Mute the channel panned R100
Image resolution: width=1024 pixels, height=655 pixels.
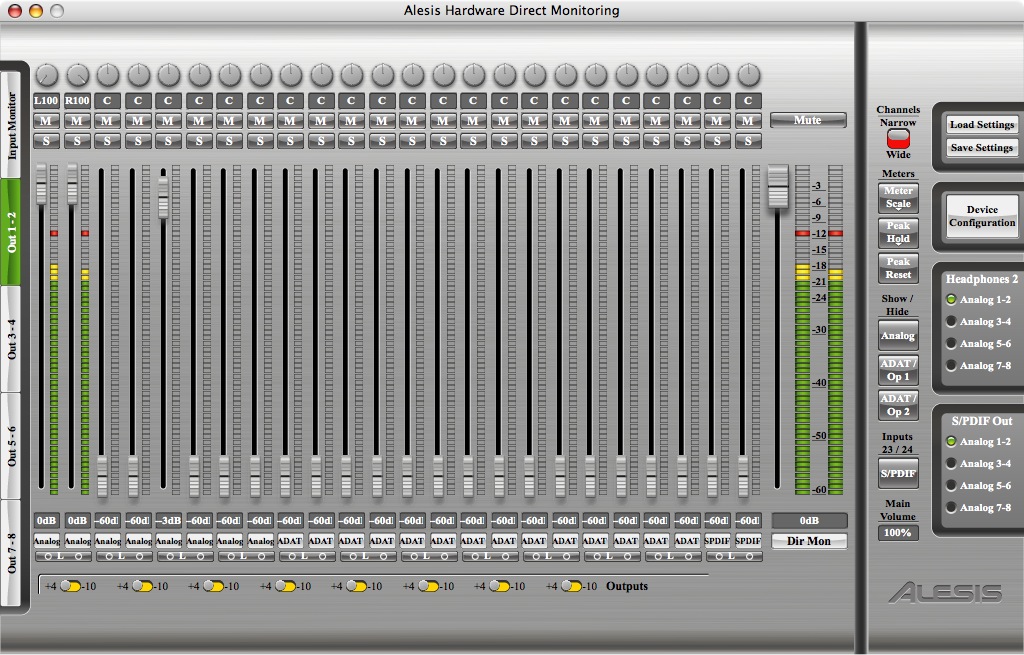click(x=77, y=121)
